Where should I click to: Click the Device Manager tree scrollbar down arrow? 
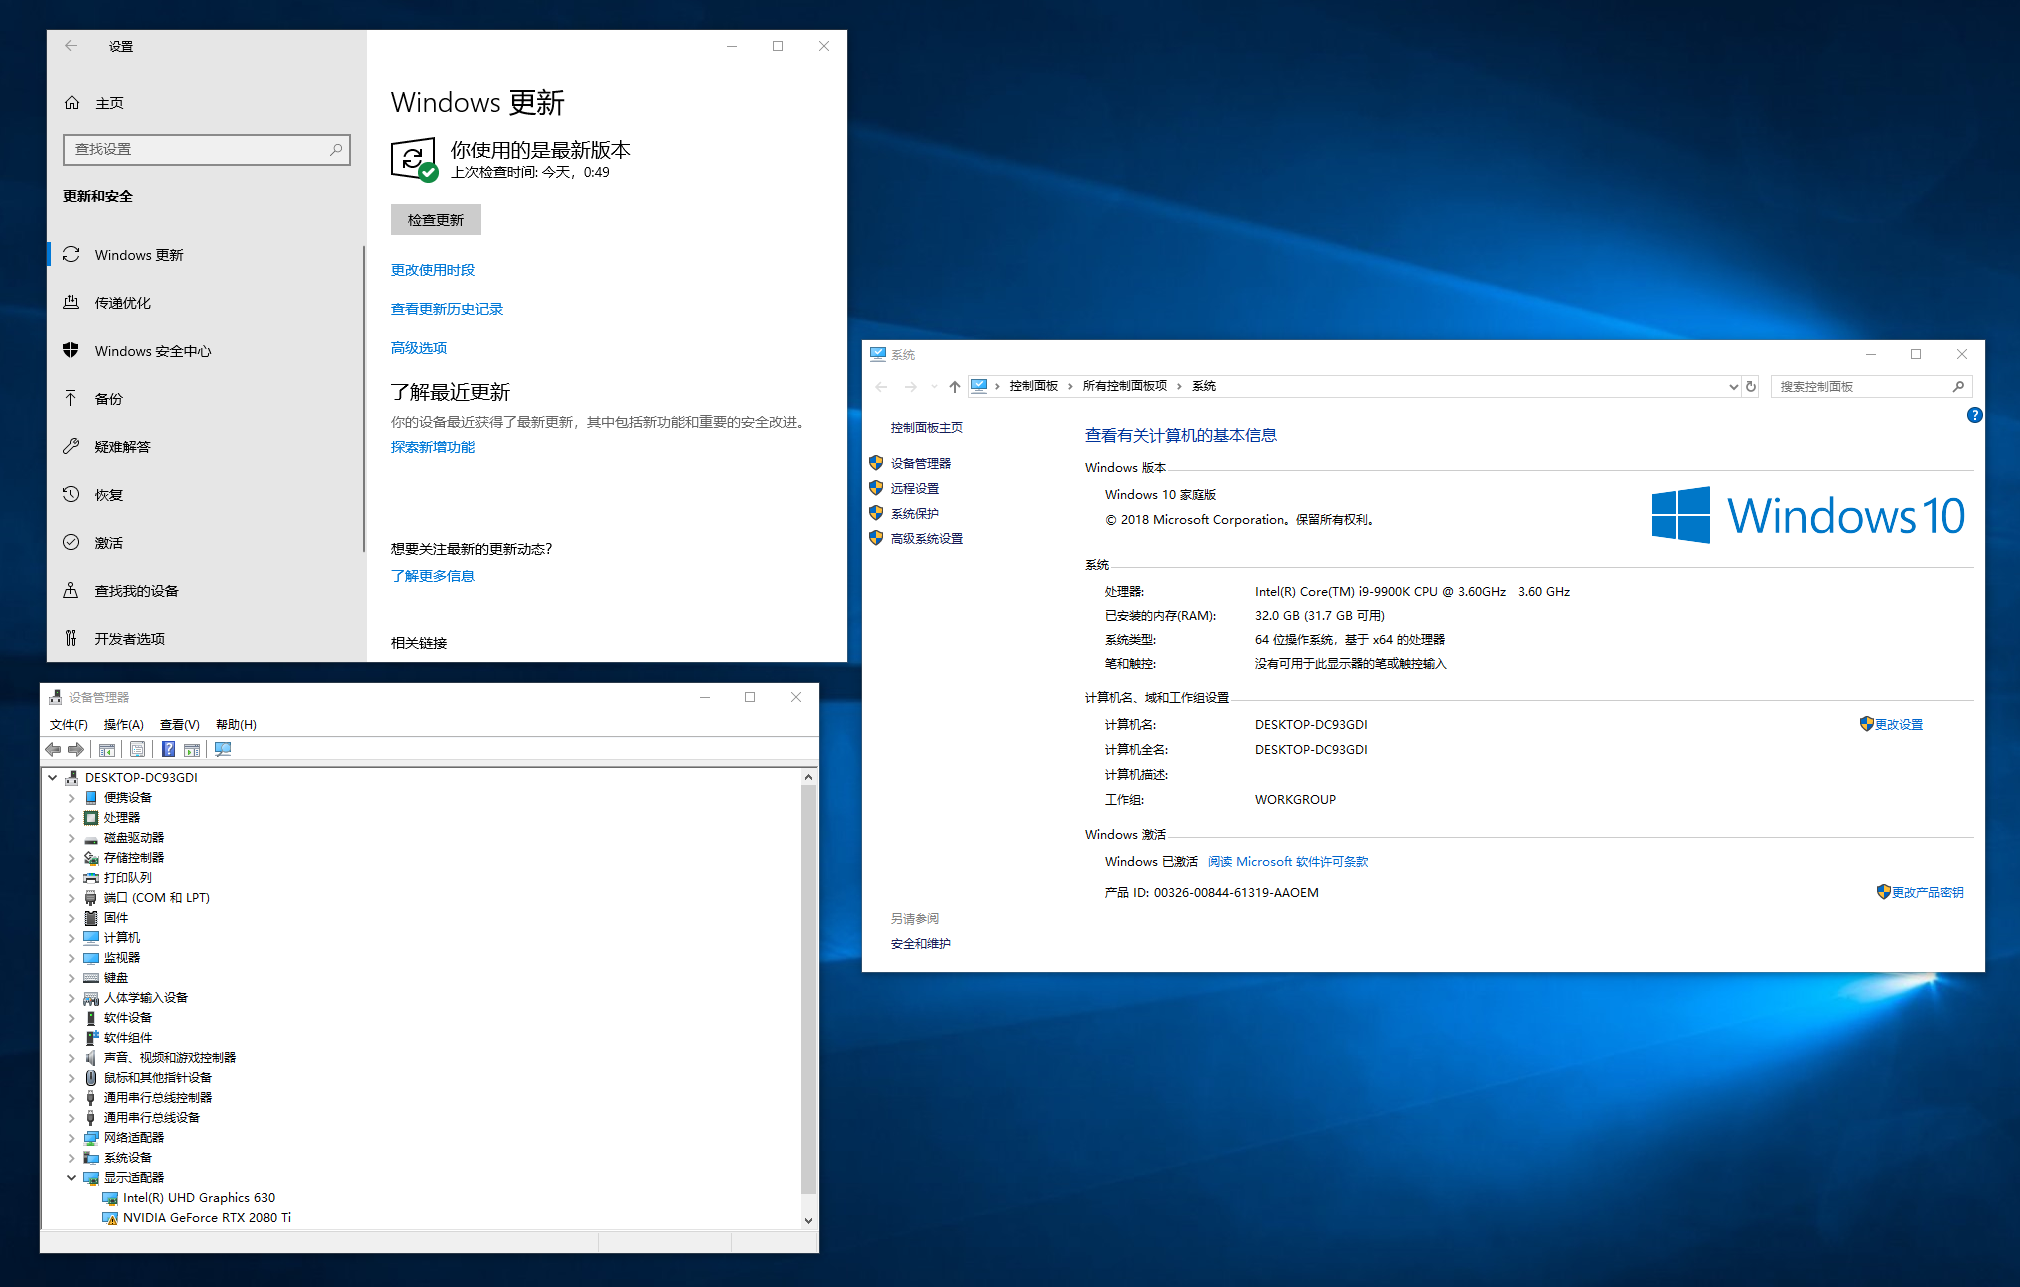[x=808, y=1220]
